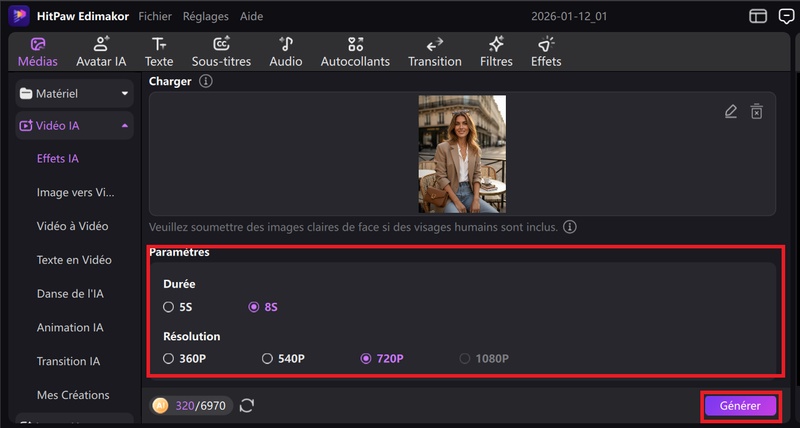Switch to the Filtres tab
Screen dimensions: 800x428
(x=496, y=52)
